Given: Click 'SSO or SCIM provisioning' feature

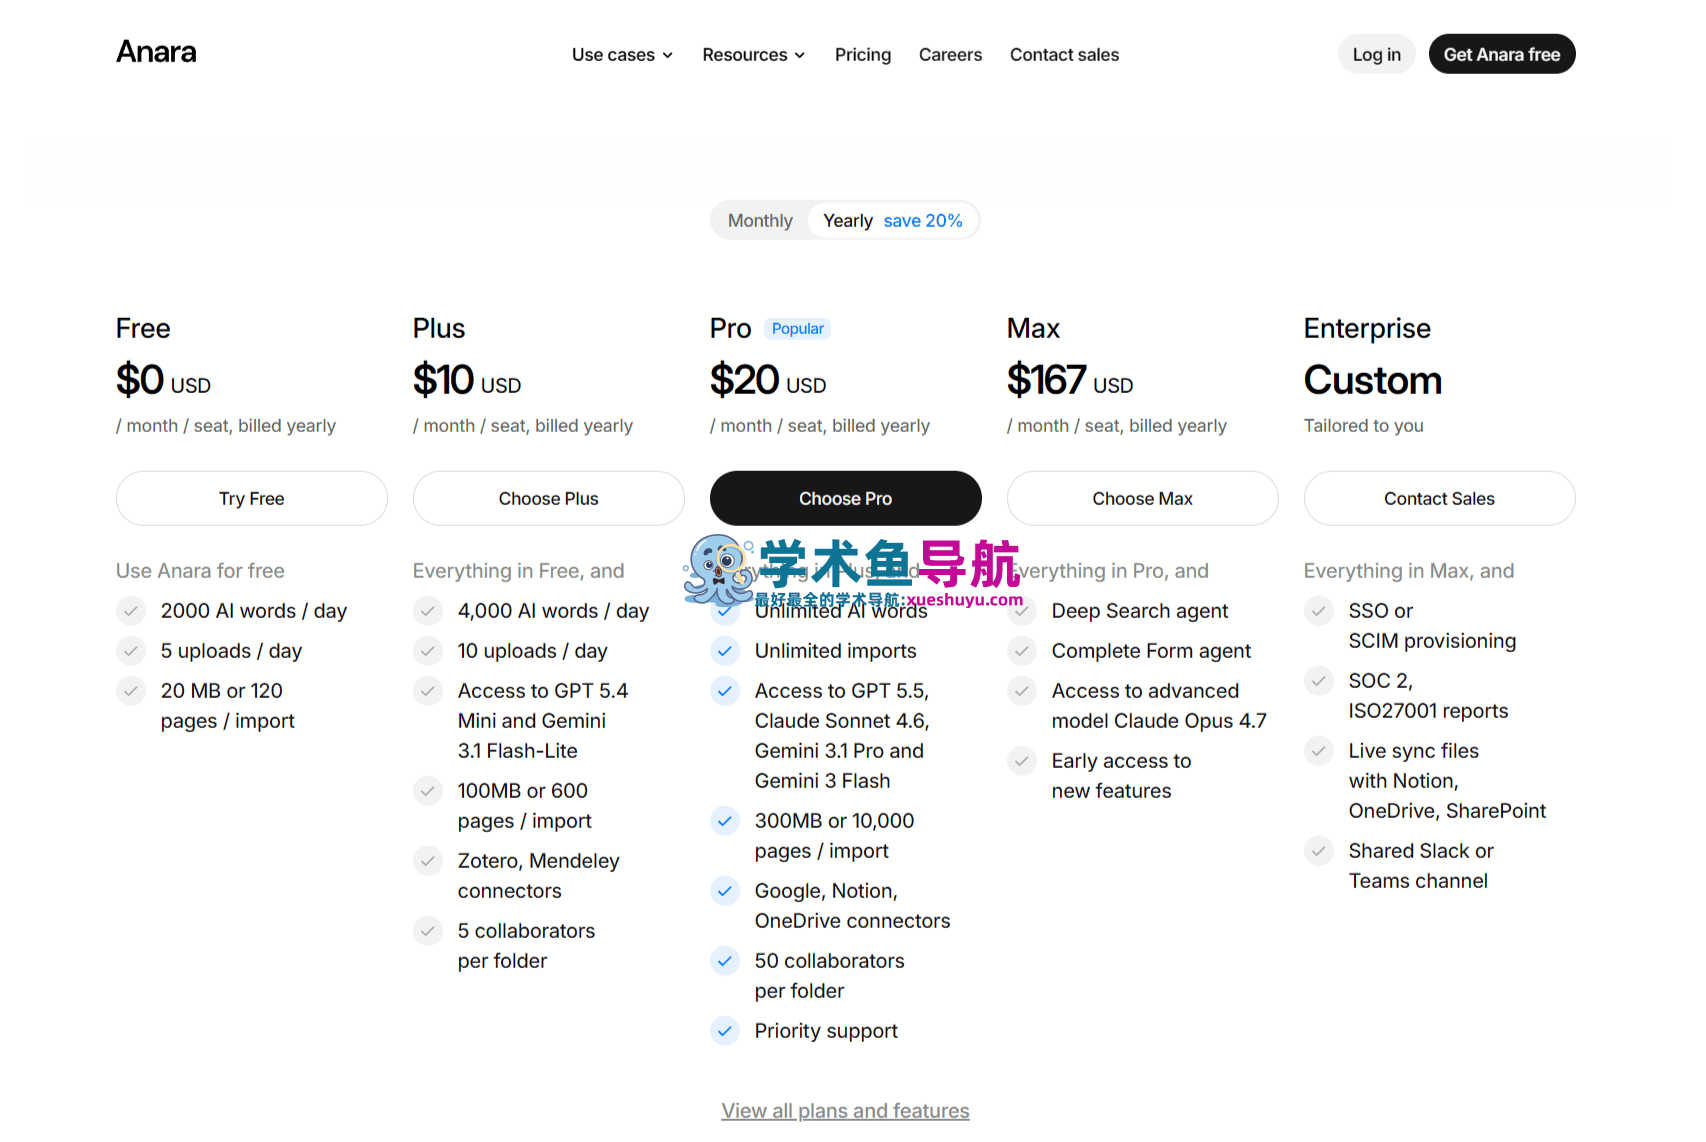Looking at the screenshot, I should [x=1432, y=626].
